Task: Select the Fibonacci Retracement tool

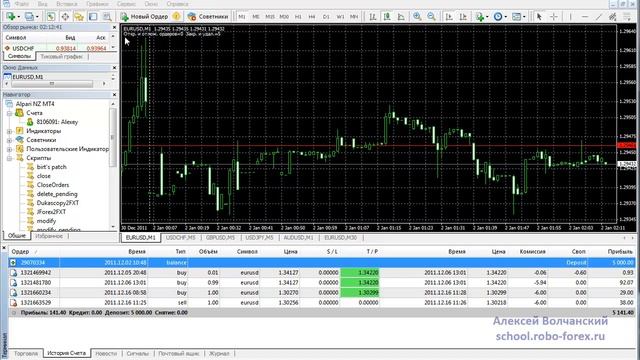Action: (627, 17)
